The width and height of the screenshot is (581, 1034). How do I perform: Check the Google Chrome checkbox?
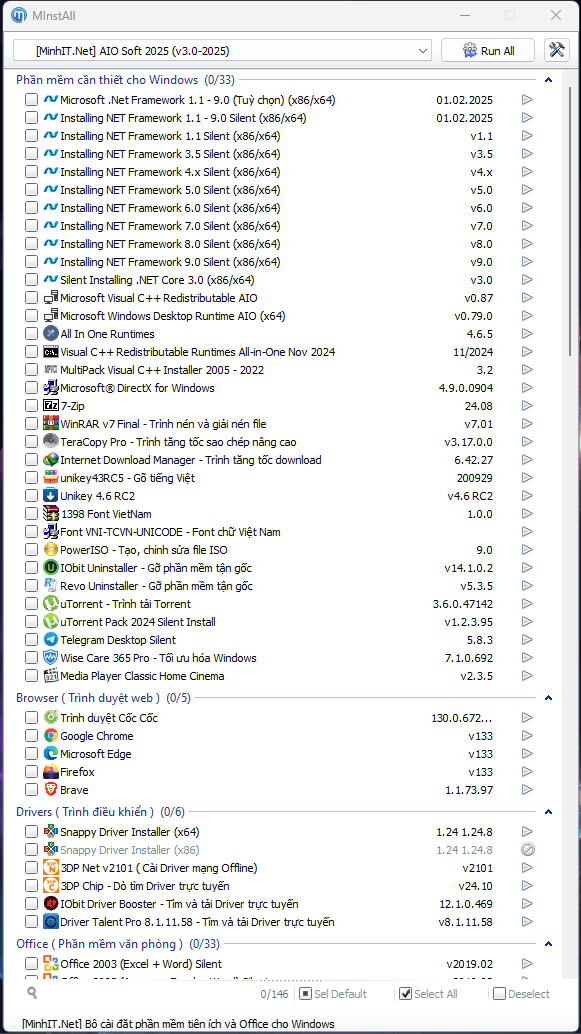click(x=31, y=736)
